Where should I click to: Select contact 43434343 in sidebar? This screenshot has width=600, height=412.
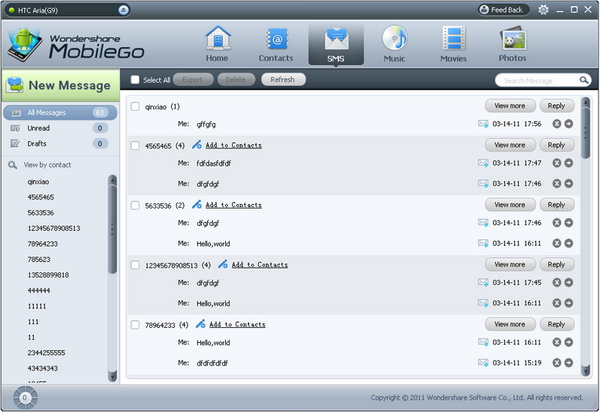click(42, 368)
